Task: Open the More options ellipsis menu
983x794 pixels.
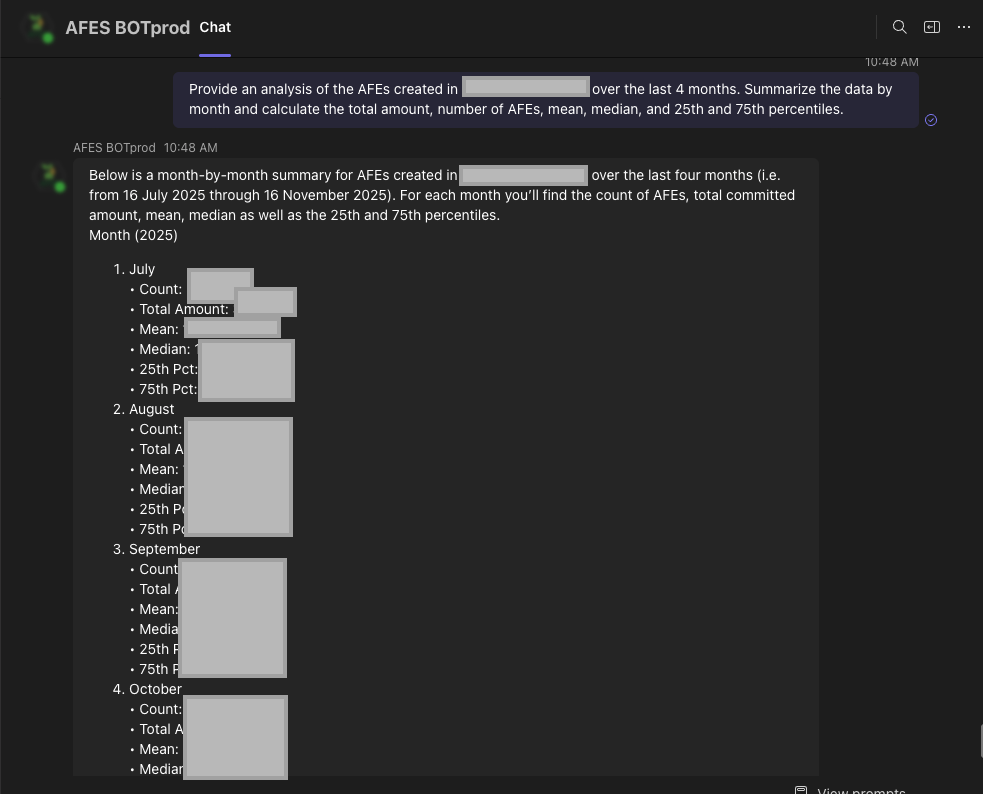Action: pyautogui.click(x=964, y=27)
